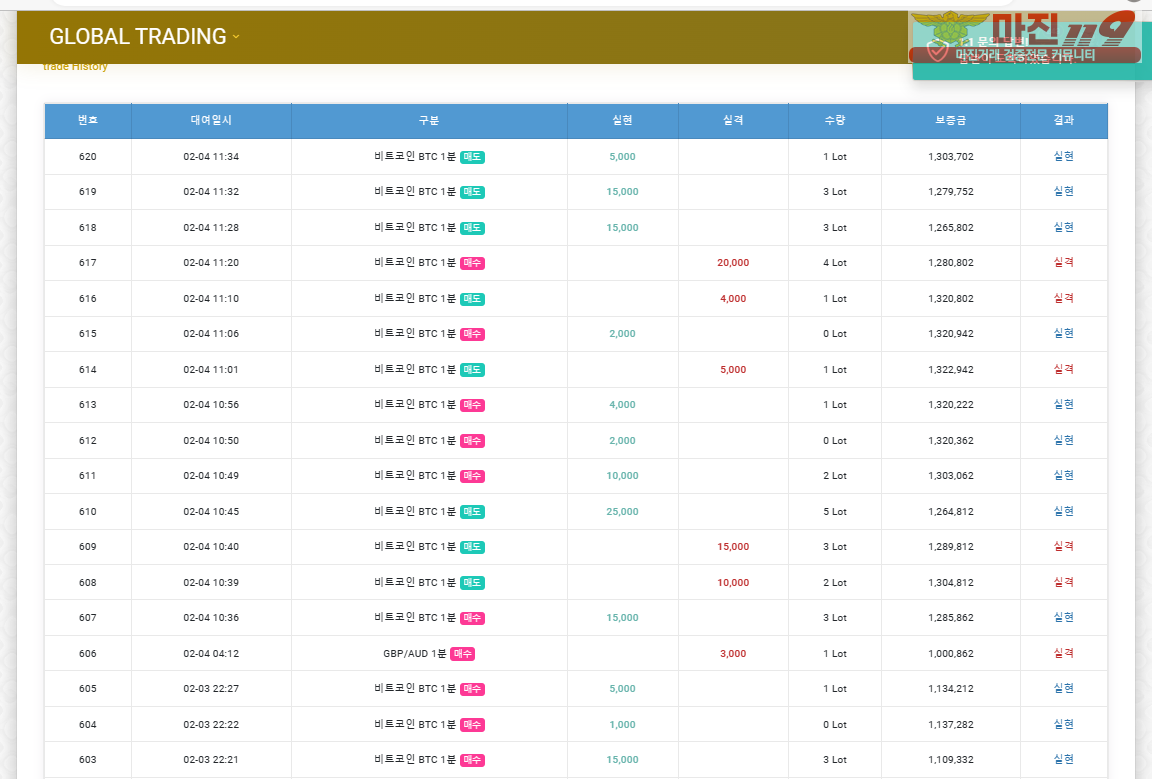
Task: Click the 매도 badge in row 620
Action: coord(472,157)
